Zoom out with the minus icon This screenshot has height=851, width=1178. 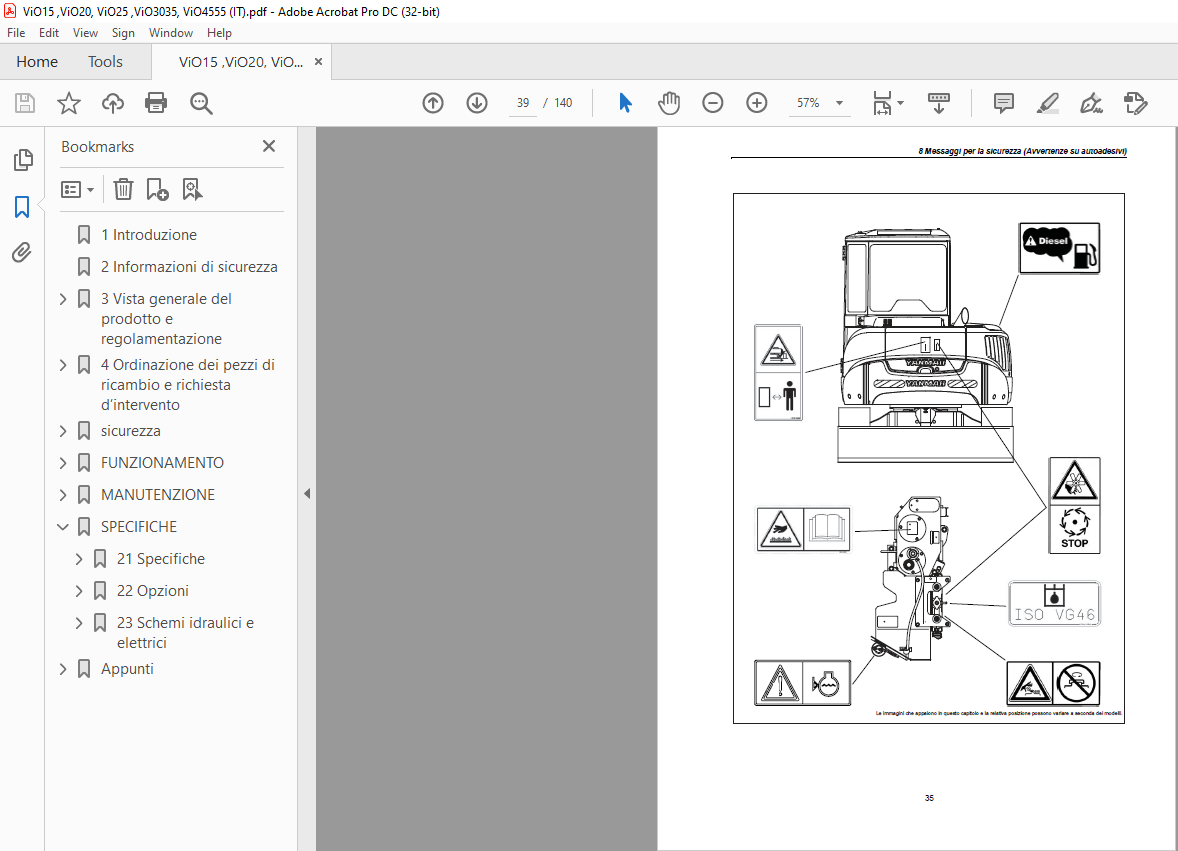(712, 103)
